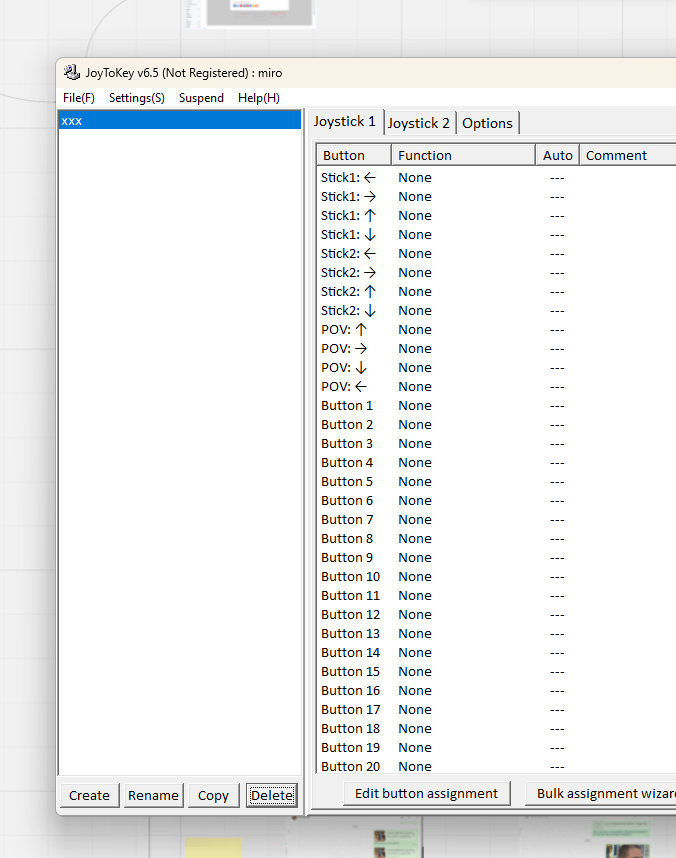
Task: Select the Button 7 row
Action: 496,519
